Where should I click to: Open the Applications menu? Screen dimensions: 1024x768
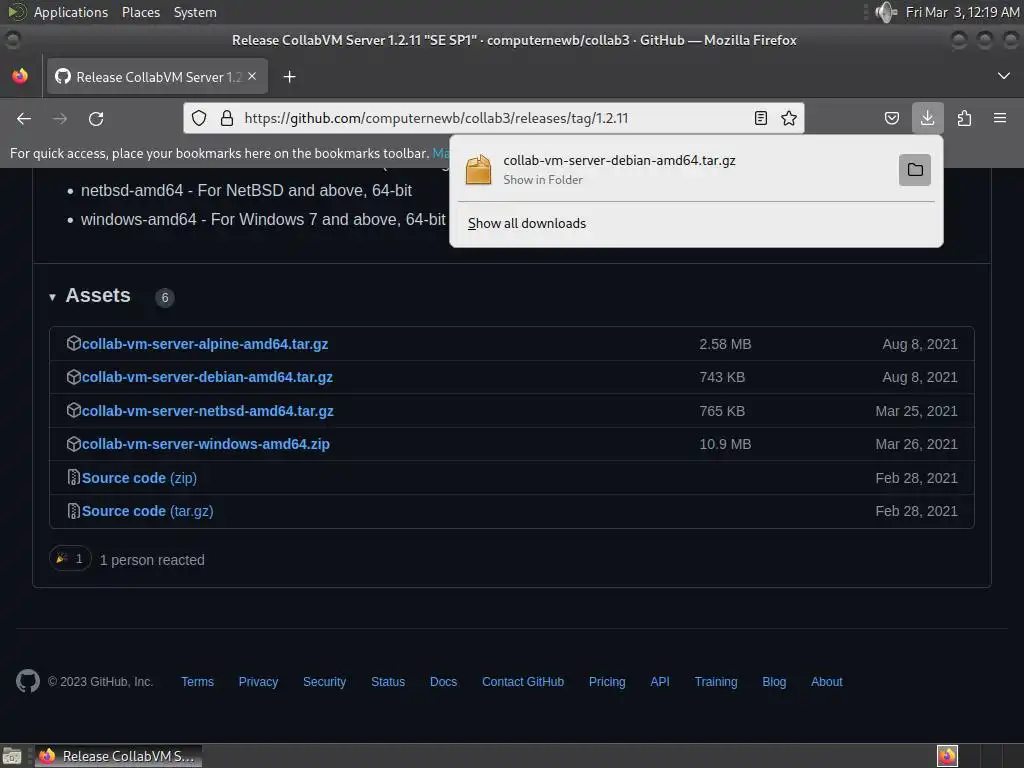pos(71,12)
